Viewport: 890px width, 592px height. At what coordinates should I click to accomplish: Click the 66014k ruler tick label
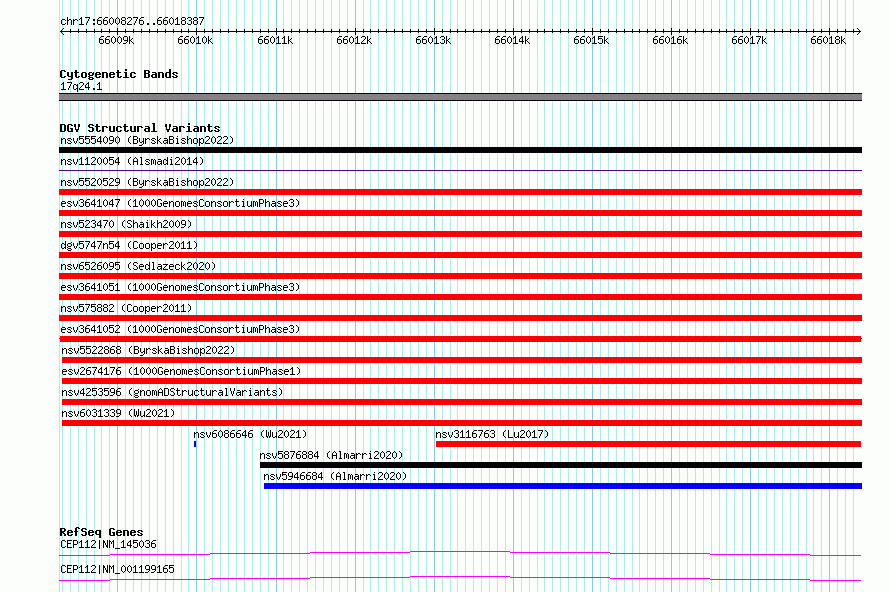click(x=512, y=40)
